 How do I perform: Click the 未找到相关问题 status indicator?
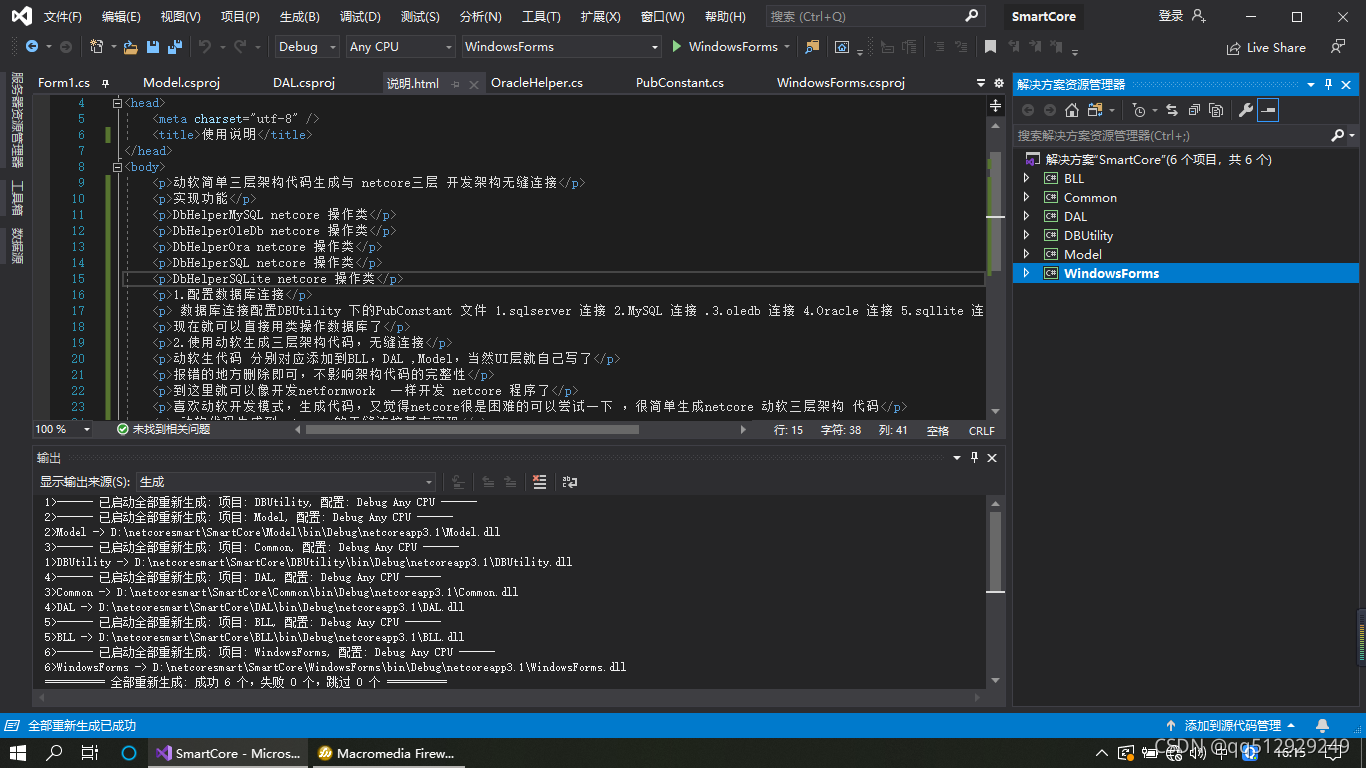[163, 429]
